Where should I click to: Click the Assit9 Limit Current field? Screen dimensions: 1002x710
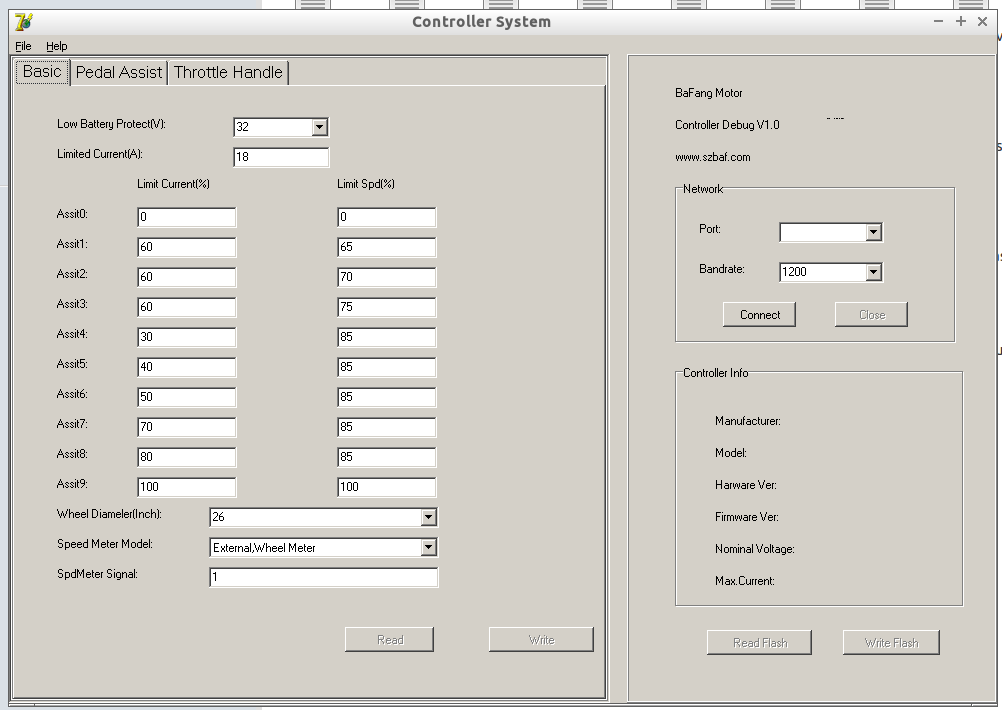(187, 487)
